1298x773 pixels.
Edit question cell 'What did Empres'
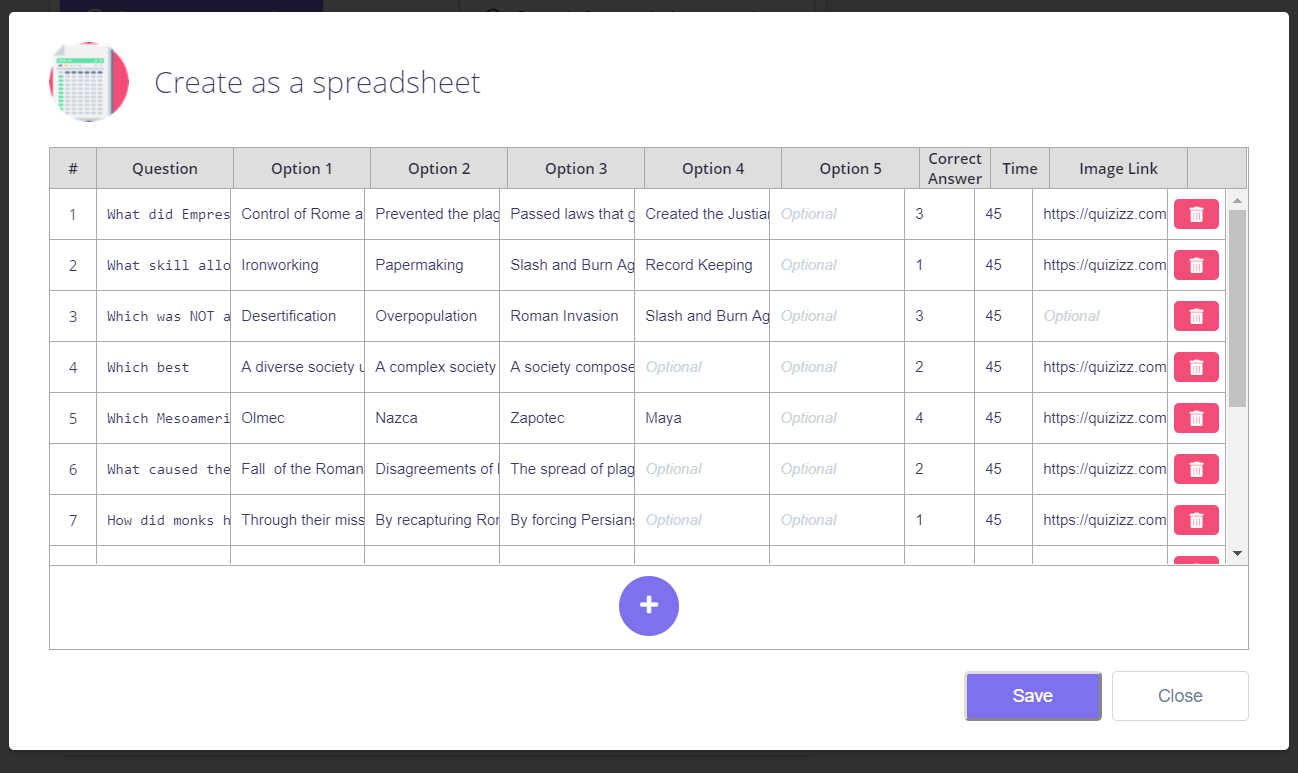coord(164,214)
